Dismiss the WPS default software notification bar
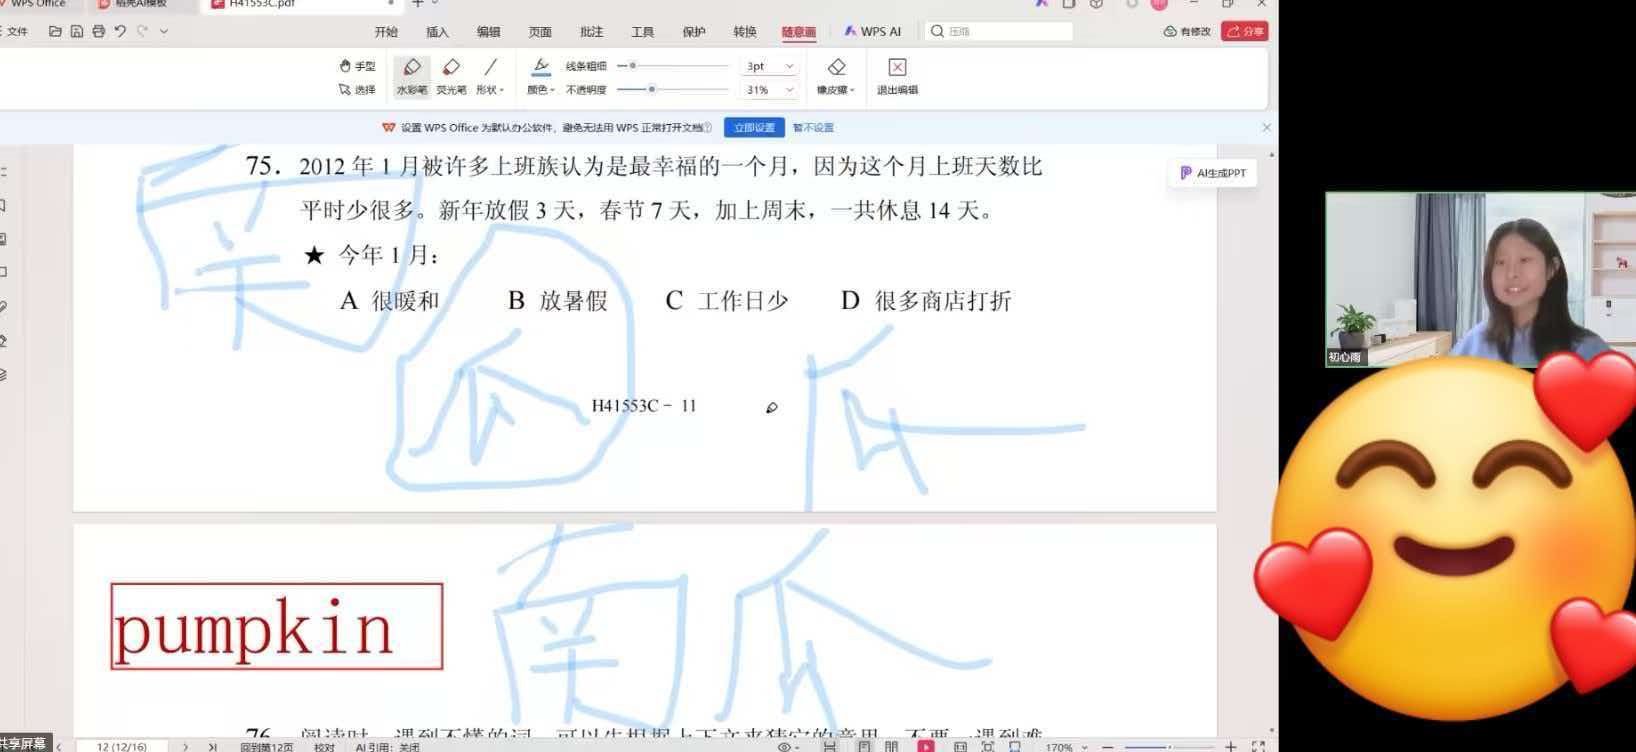This screenshot has width=1636, height=752. 1266,127
